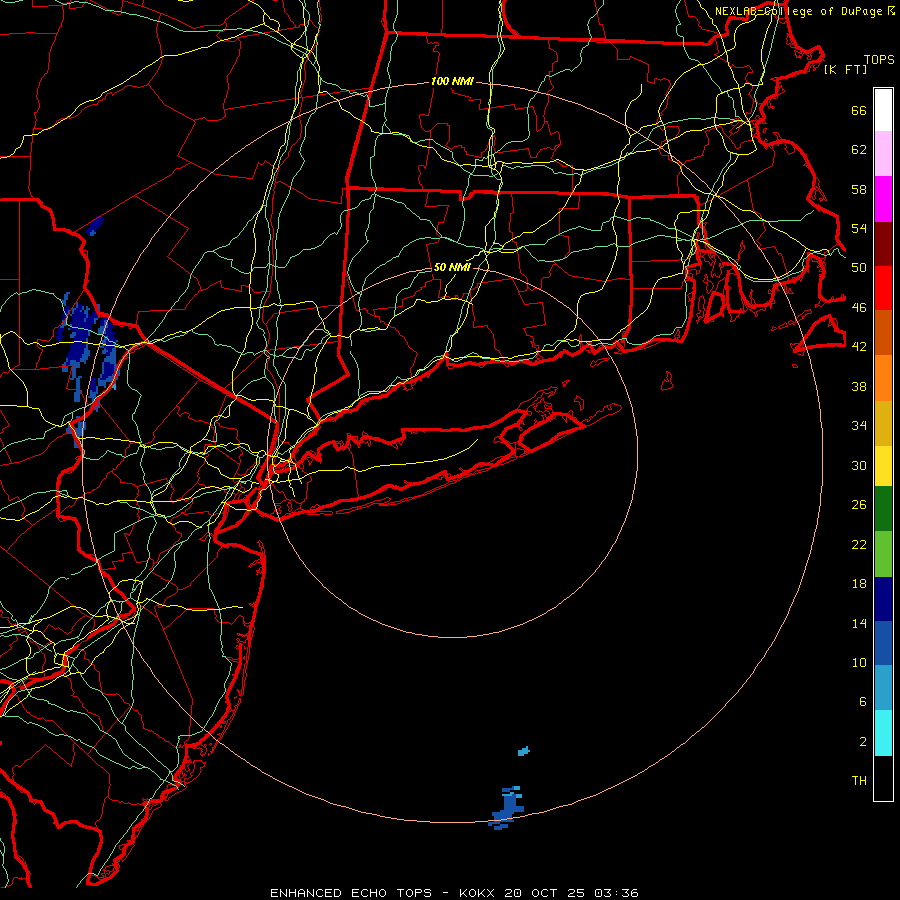The image size is (900, 900).
Task: Click the '22' legend value
Action: point(859,544)
